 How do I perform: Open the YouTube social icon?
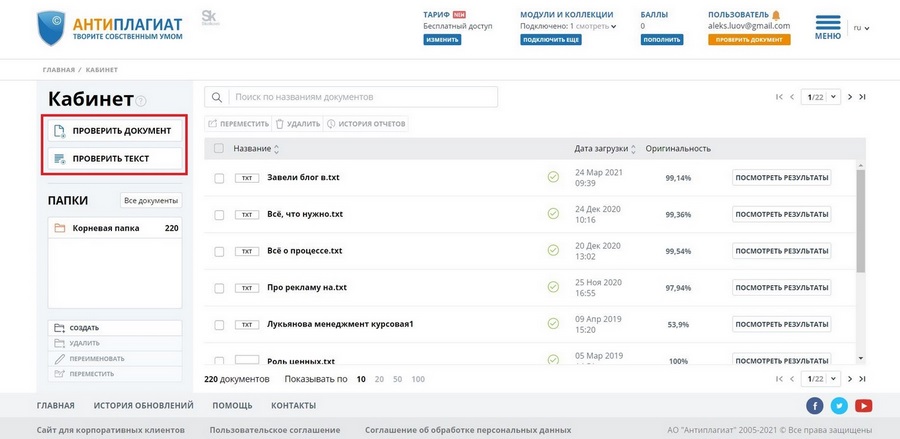863,406
